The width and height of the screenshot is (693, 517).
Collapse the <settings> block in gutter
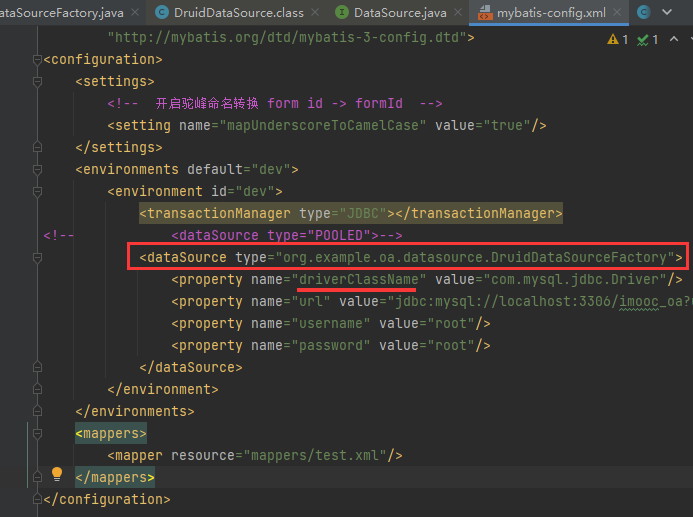(x=37, y=81)
